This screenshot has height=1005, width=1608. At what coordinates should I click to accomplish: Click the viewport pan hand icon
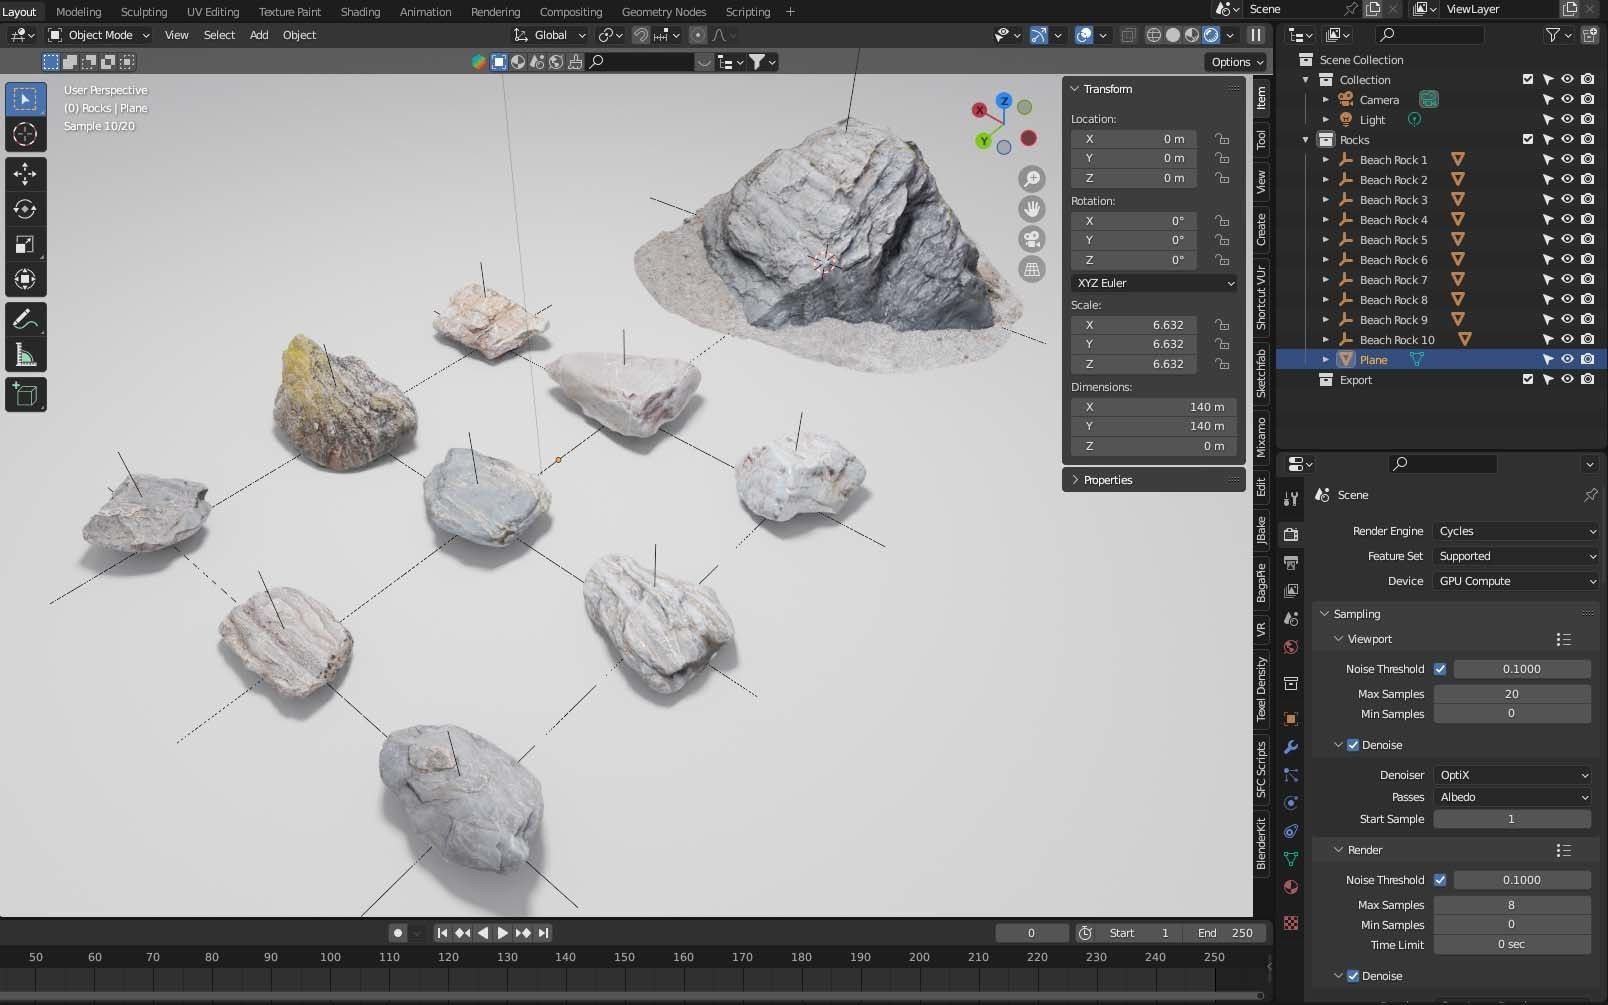point(1031,209)
